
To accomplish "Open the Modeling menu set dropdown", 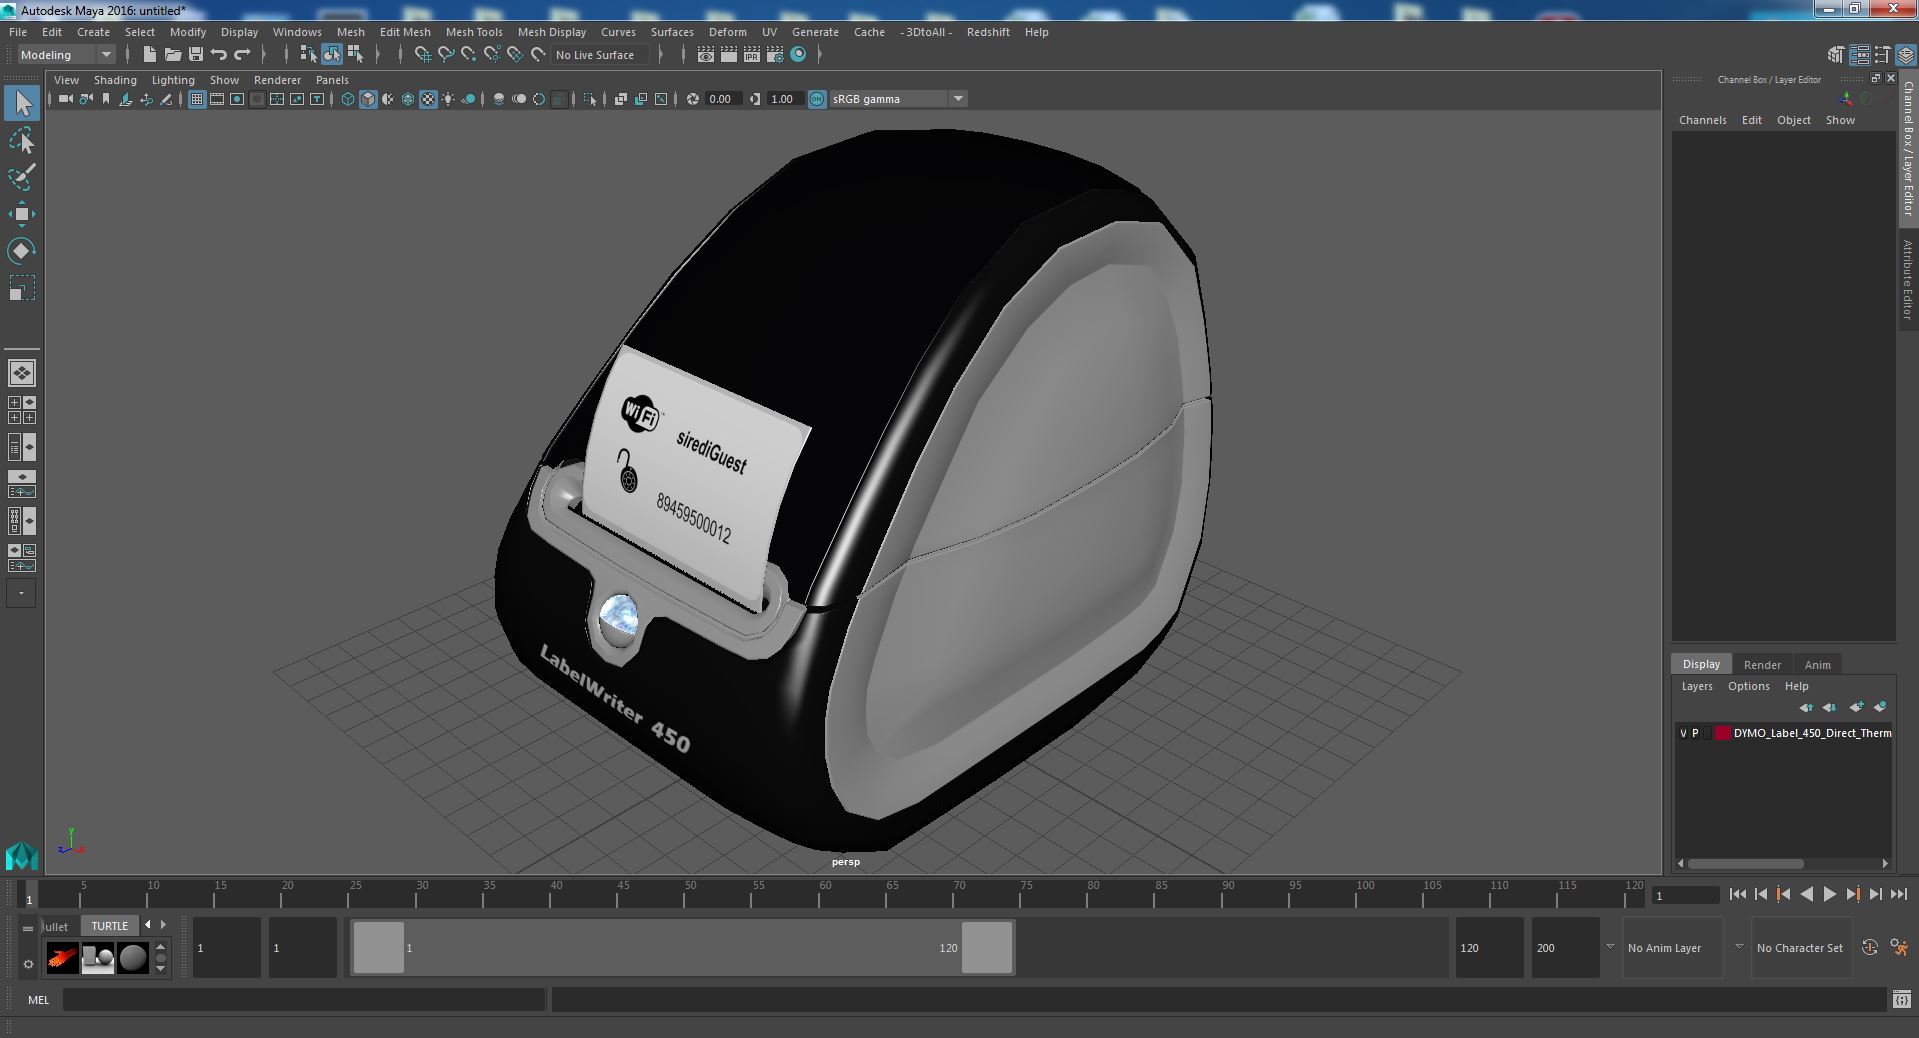I will [66, 55].
